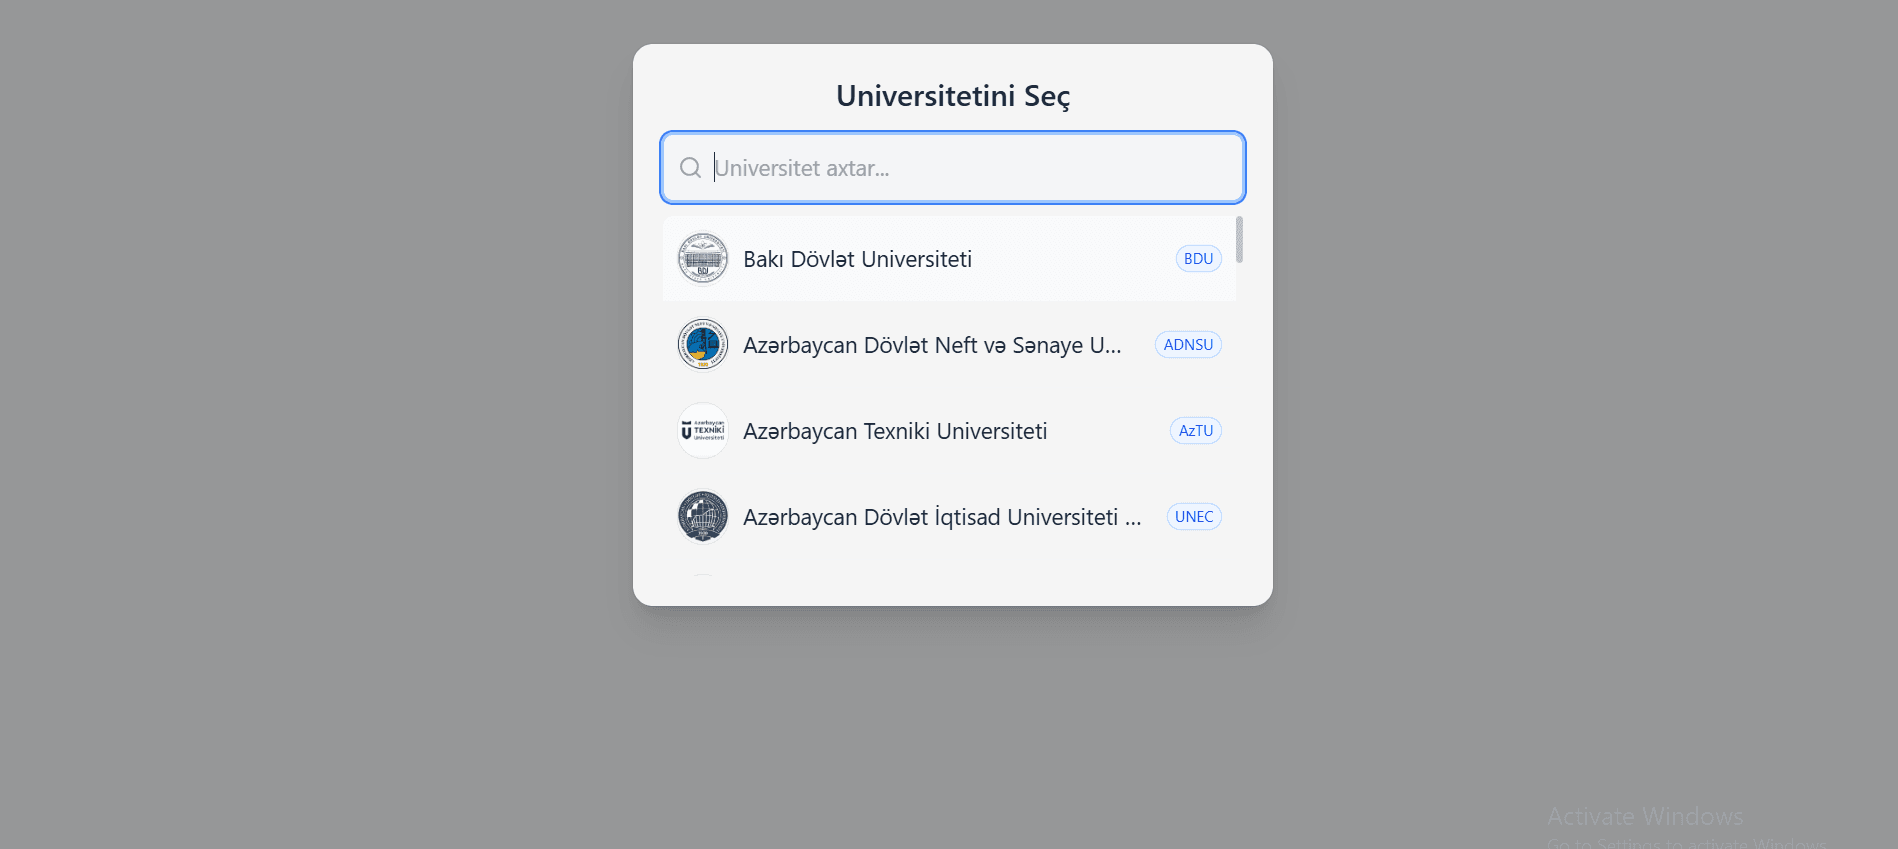Click the ADNSU university emblem
Screen dimensions: 1898x849
point(702,344)
